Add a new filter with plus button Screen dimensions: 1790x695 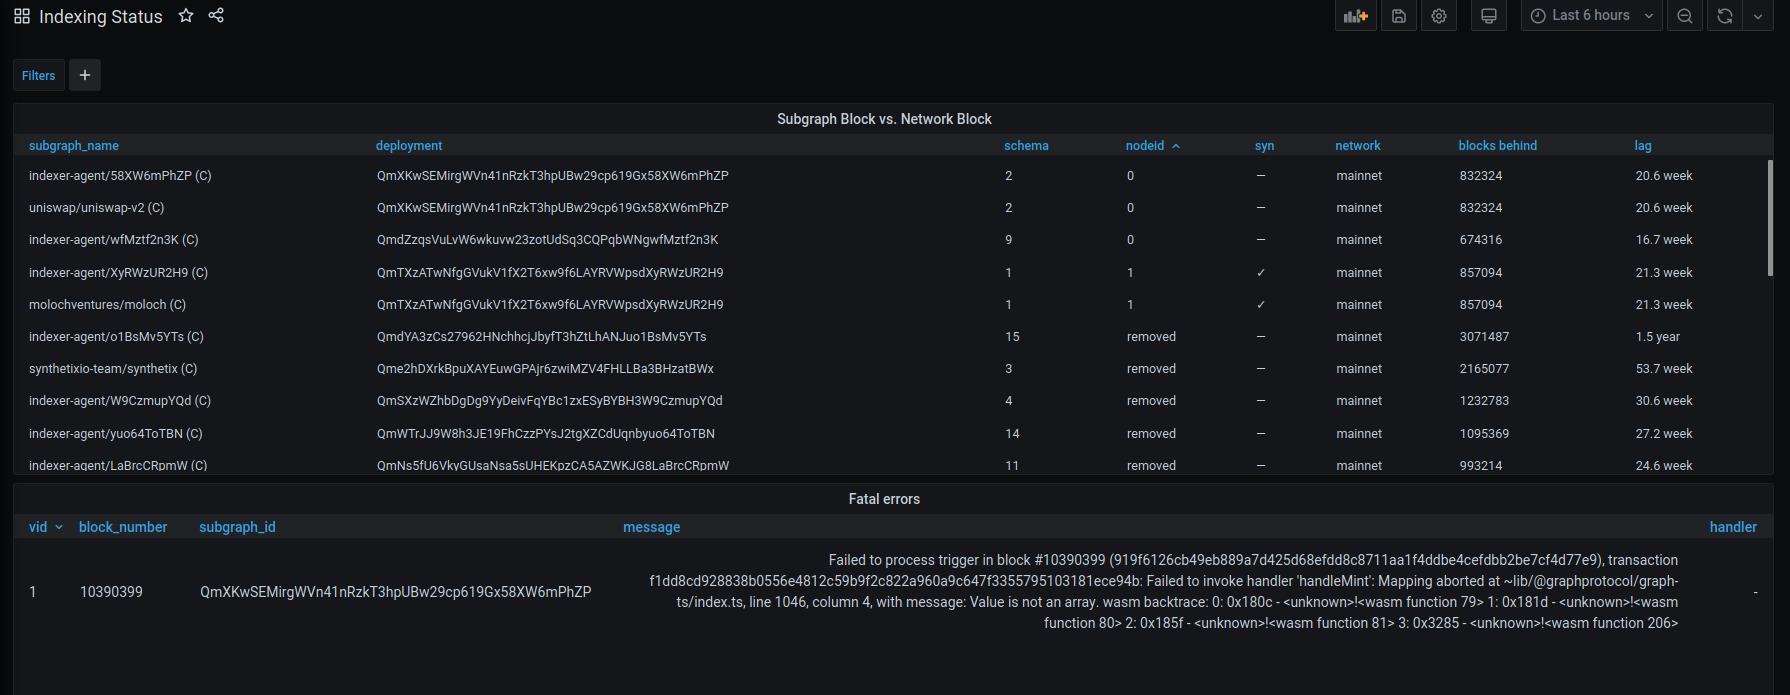point(85,75)
